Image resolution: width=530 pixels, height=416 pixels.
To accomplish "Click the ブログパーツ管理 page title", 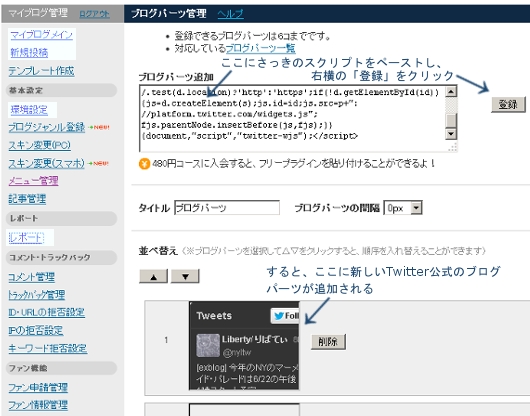I will point(169,14).
